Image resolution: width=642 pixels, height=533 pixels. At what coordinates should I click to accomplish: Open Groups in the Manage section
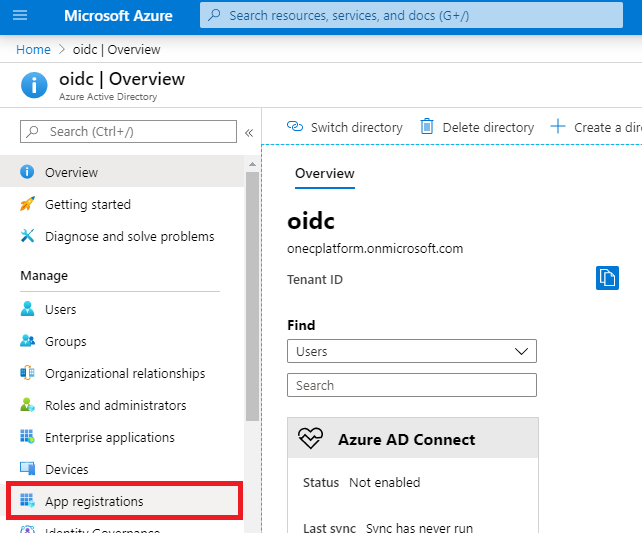tap(65, 341)
